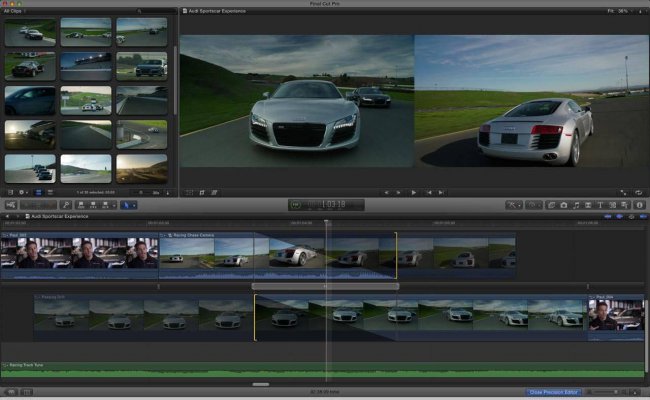Viewport: 650px width, 400px height.
Task: Switch browser to filmstrip view
Action: [39, 192]
